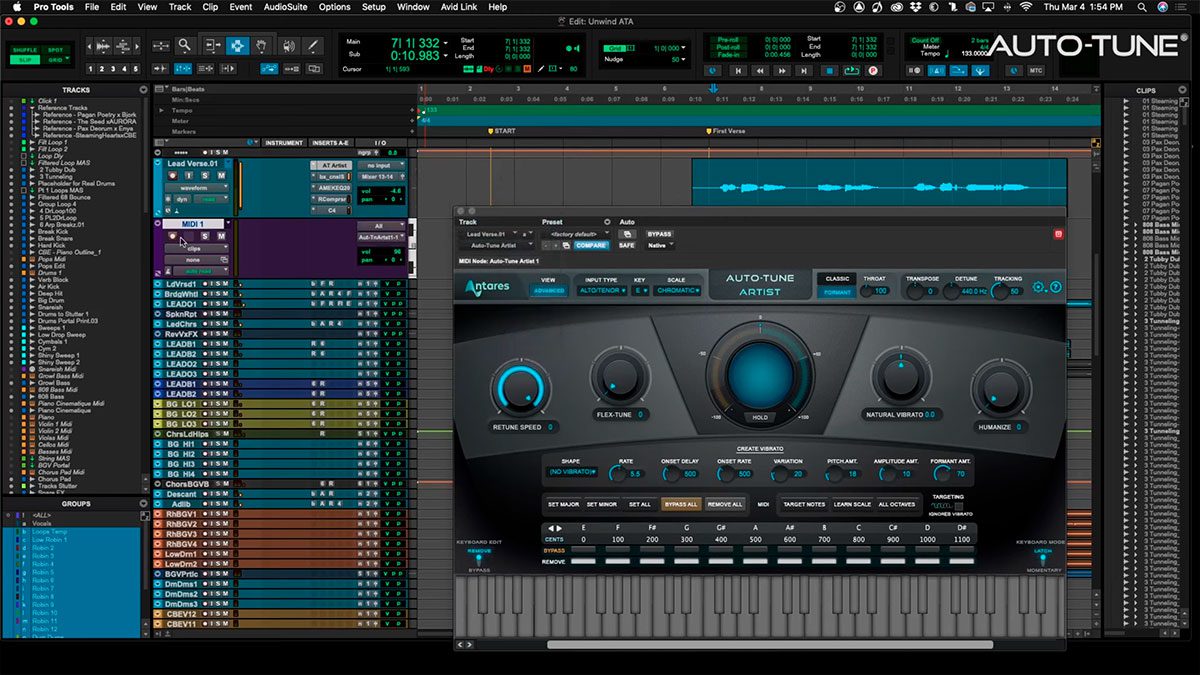
Task: Click the BYPASS ALL button
Action: pyautogui.click(x=682, y=505)
